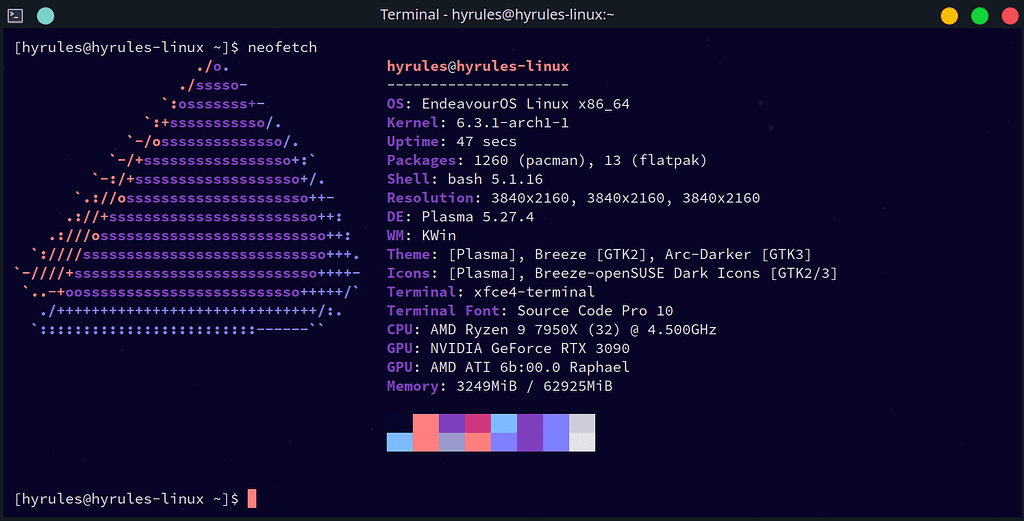Click the magenta pink block in top palette row

pos(477,423)
